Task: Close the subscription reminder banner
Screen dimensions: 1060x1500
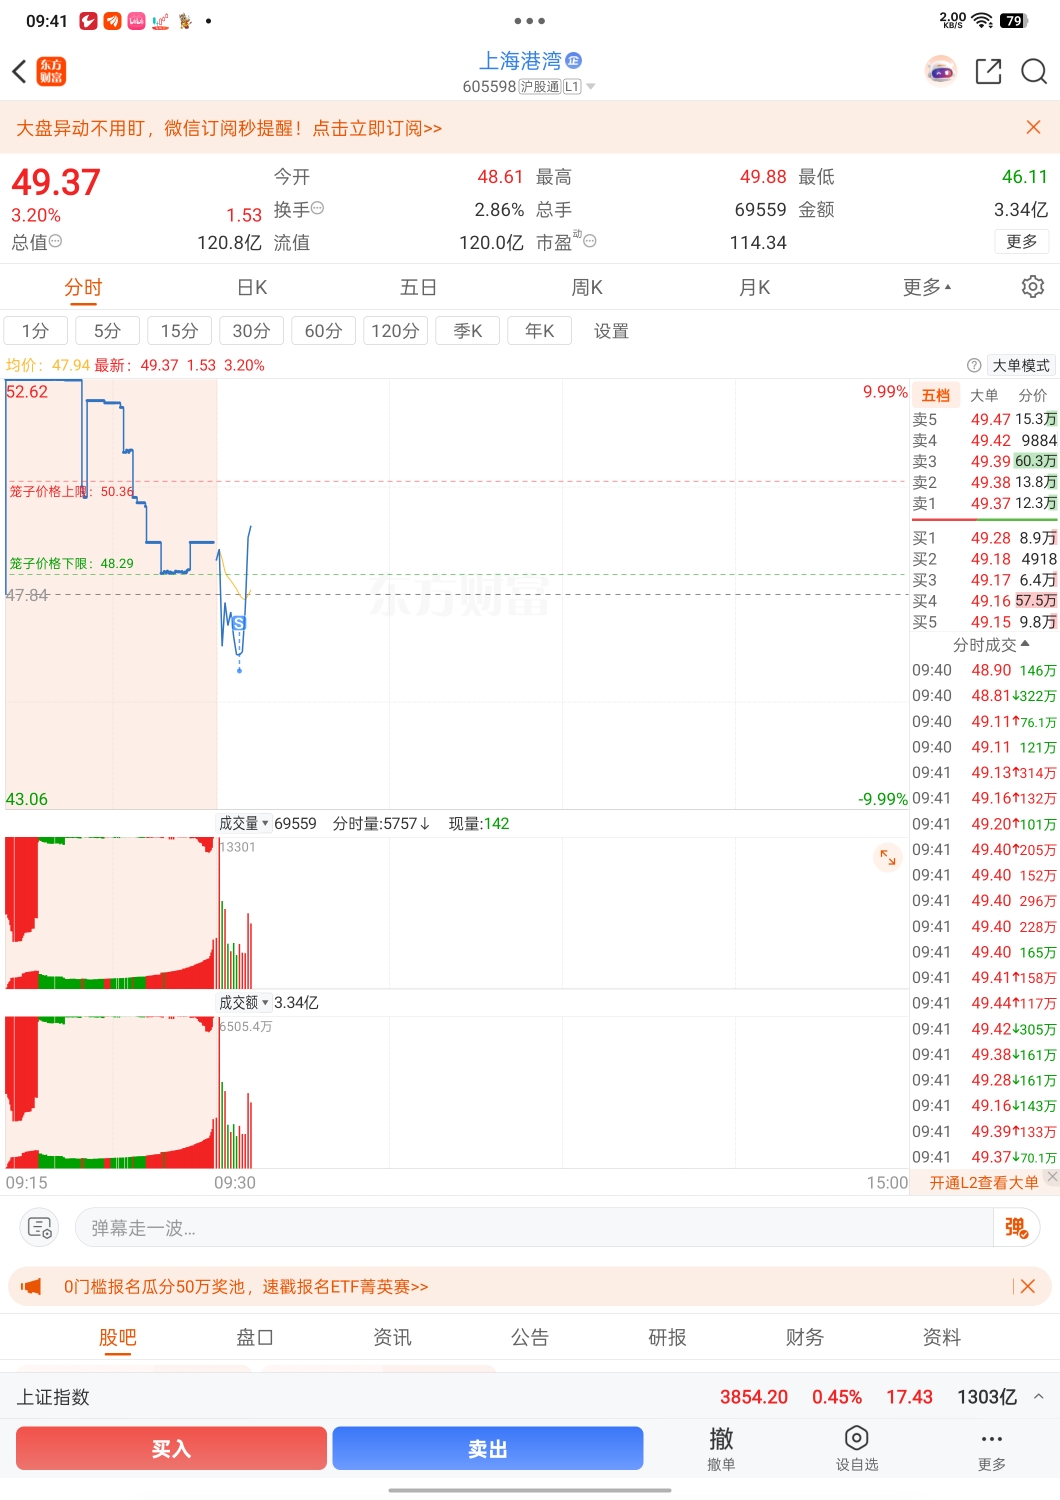Action: (x=1034, y=127)
